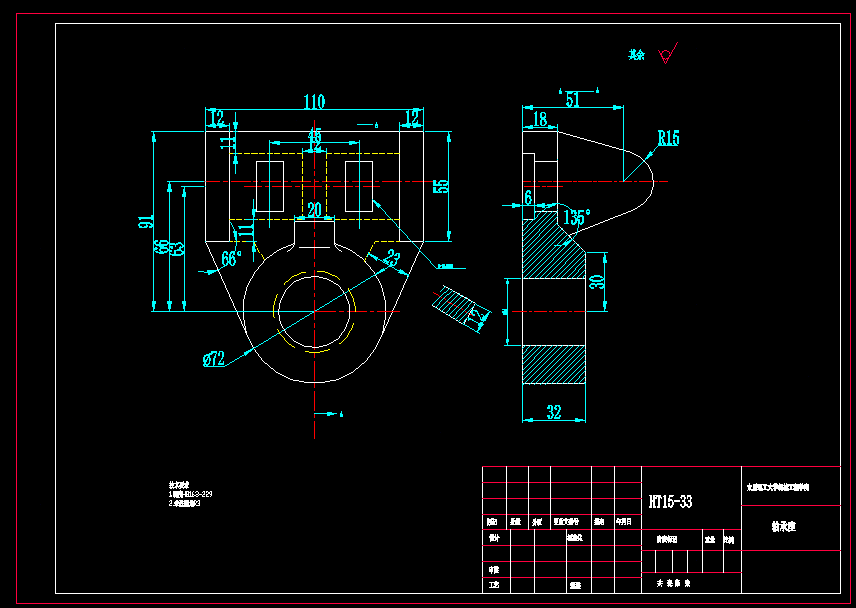This screenshot has width=856, height=608.
Task: Click the ø72 diameter dimension label
Action: (214, 359)
